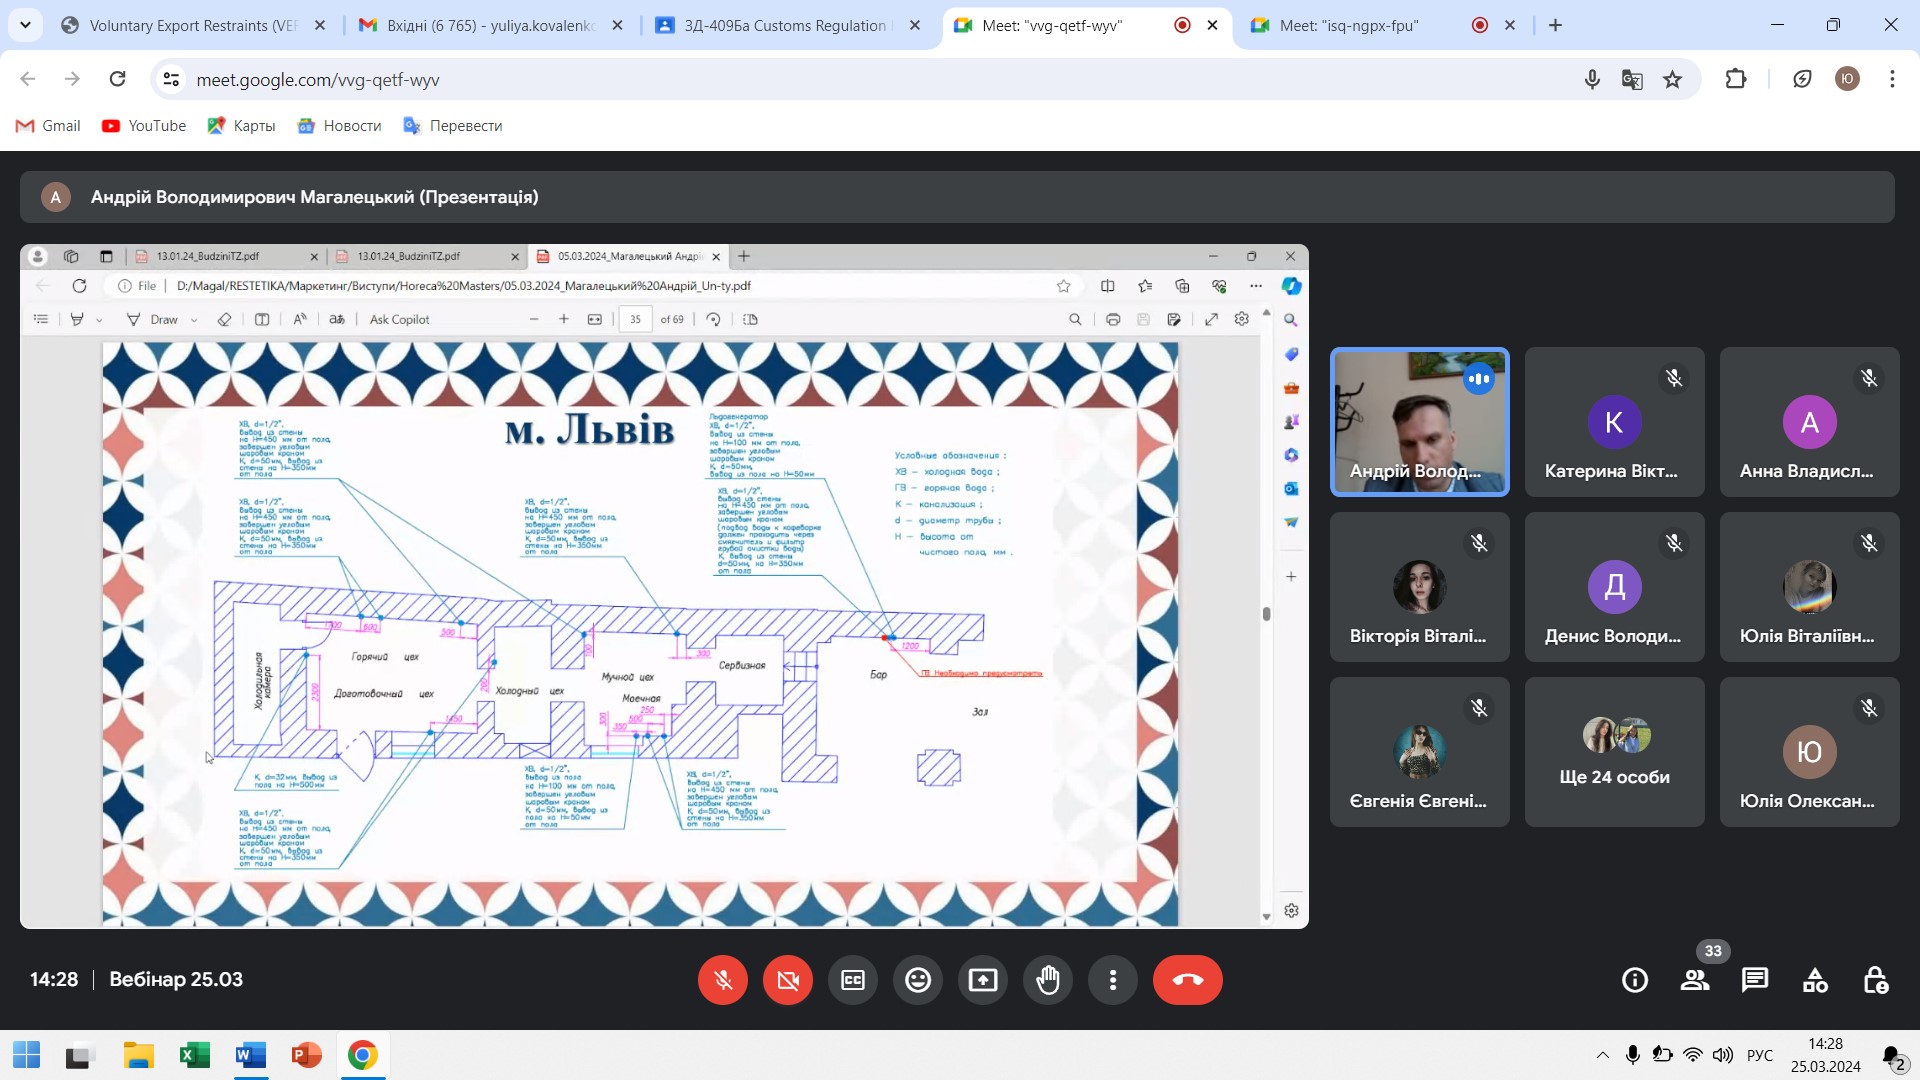Open the reactions emoji picker
Screen dimensions: 1920x1080
(x=918, y=980)
